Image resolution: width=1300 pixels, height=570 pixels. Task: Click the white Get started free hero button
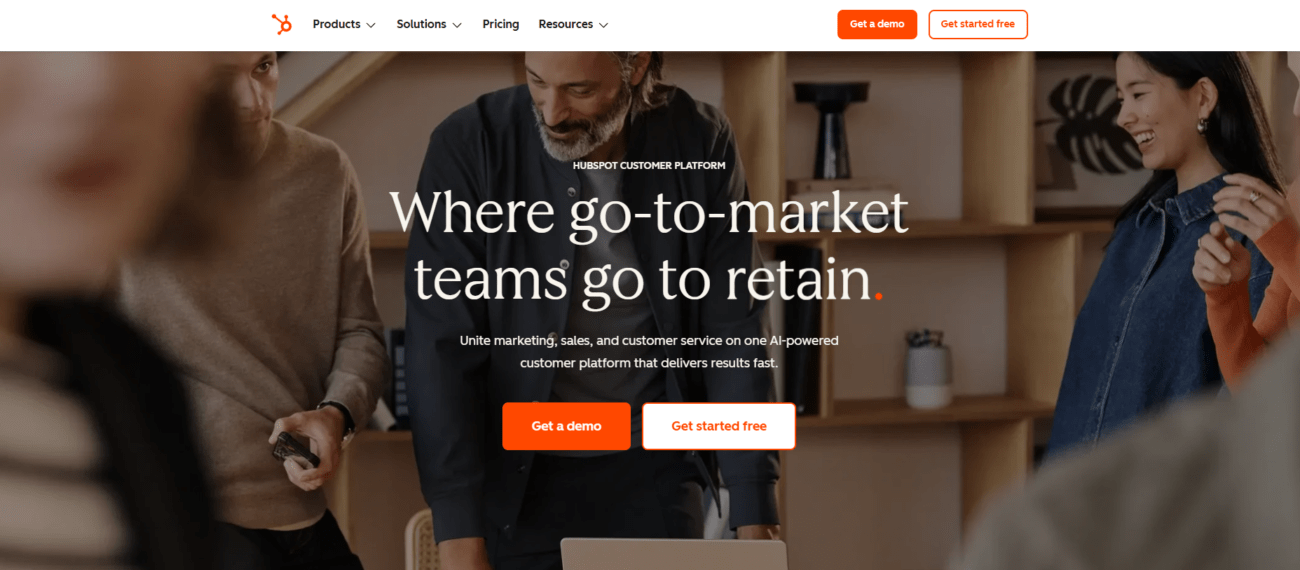[719, 426]
